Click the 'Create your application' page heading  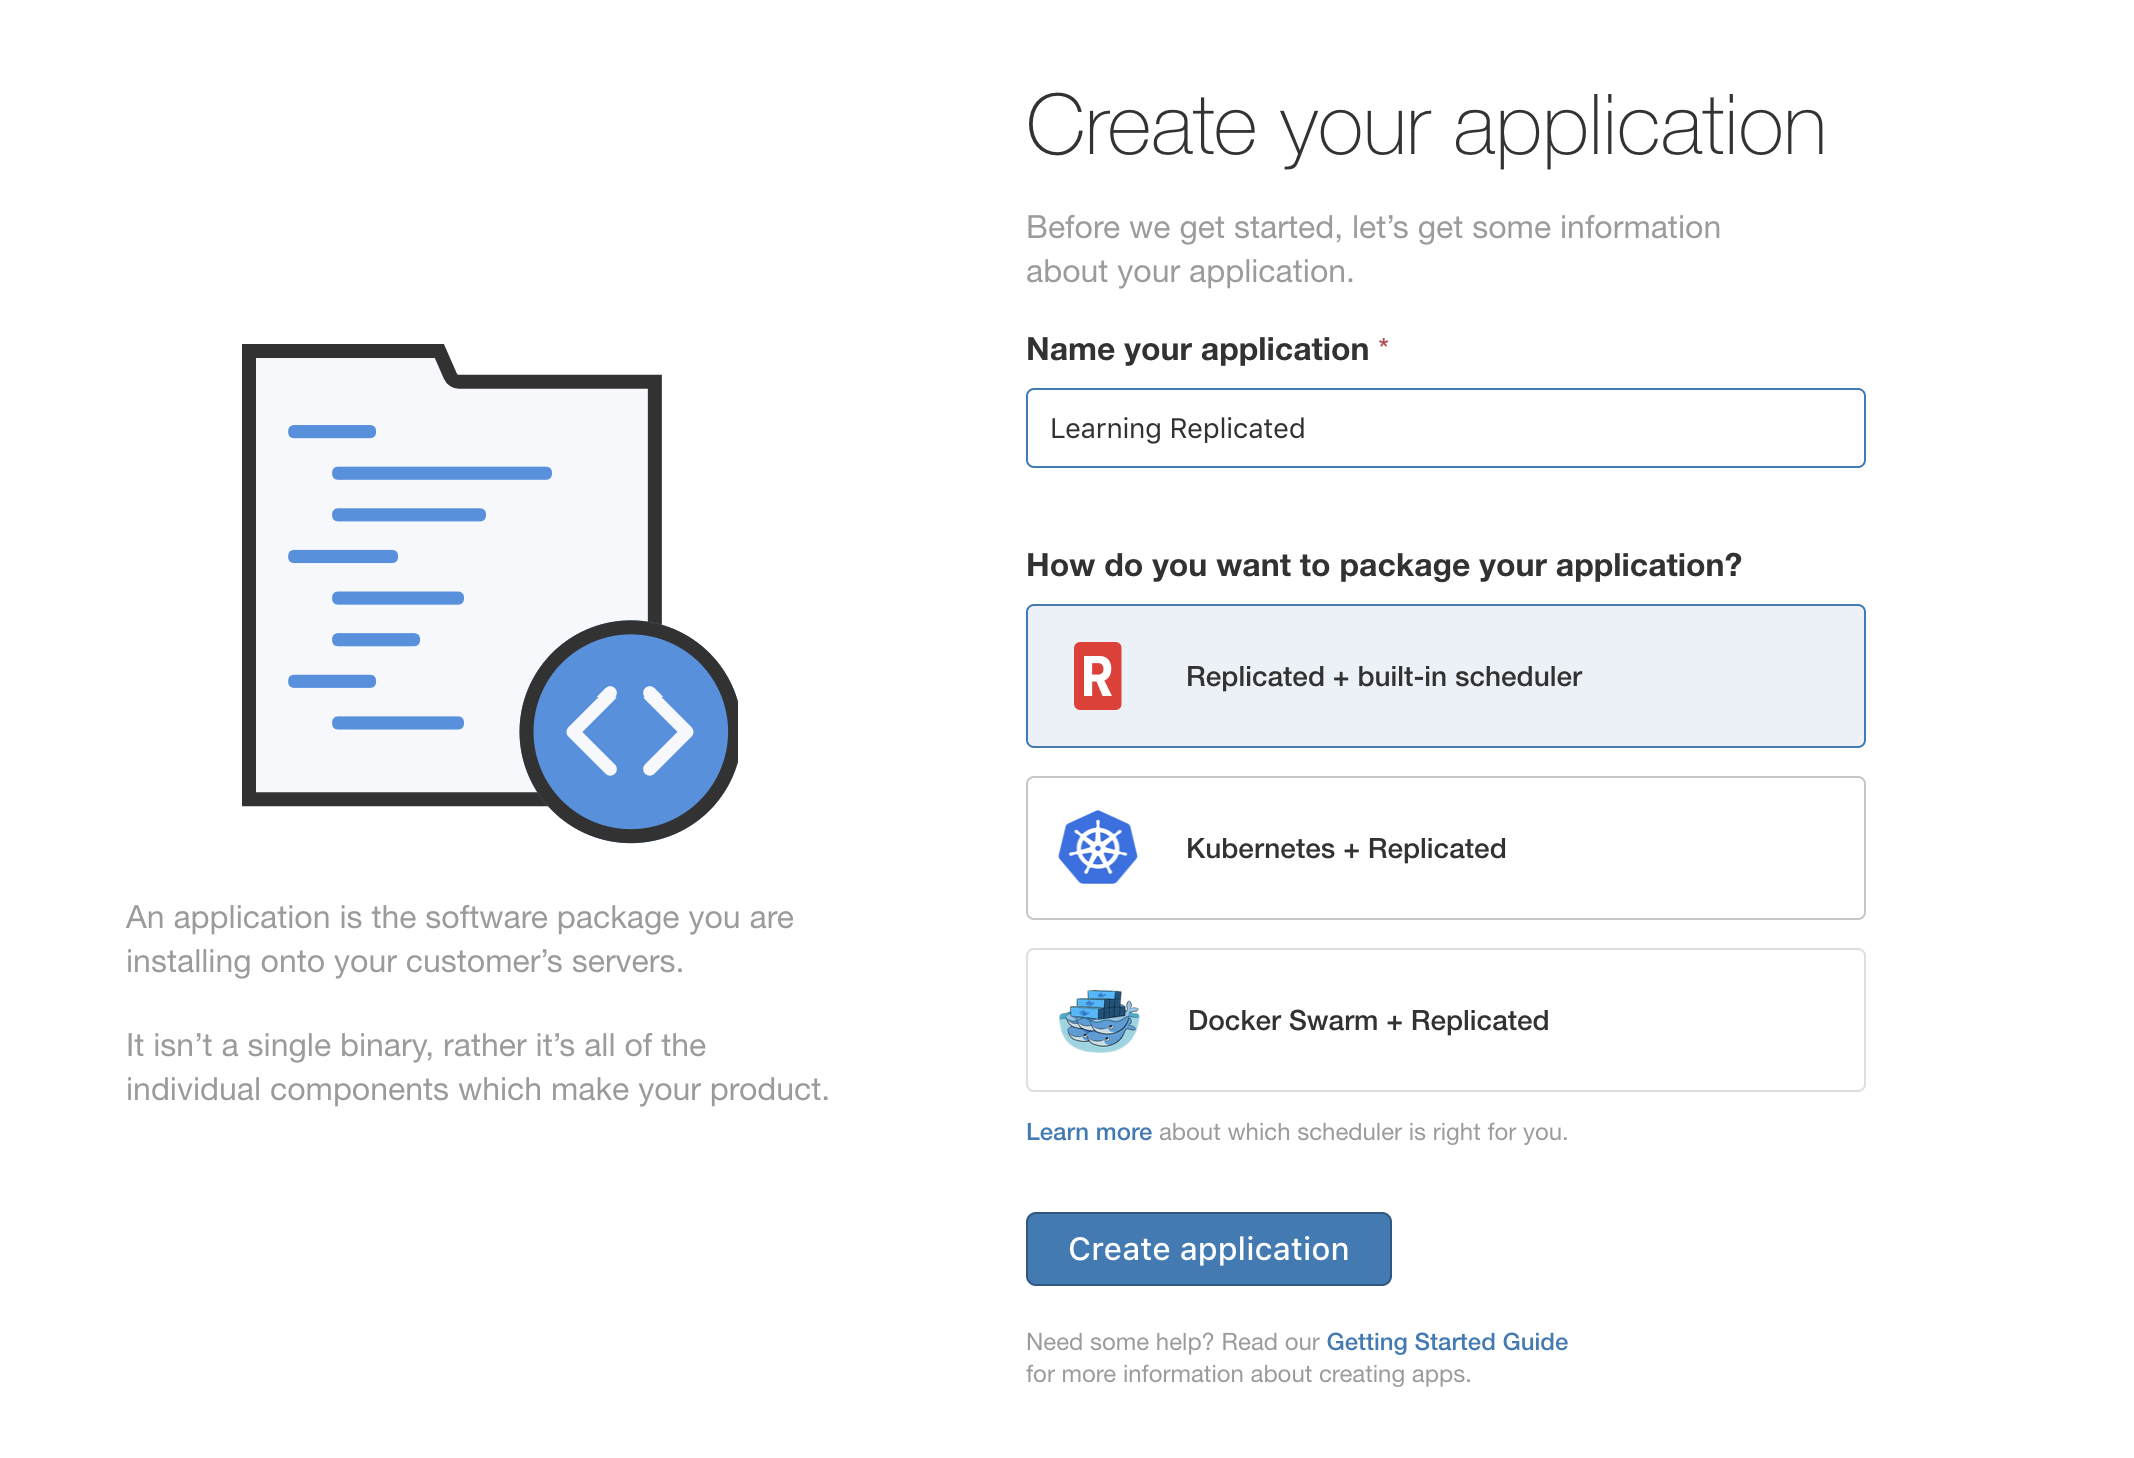click(x=1426, y=127)
